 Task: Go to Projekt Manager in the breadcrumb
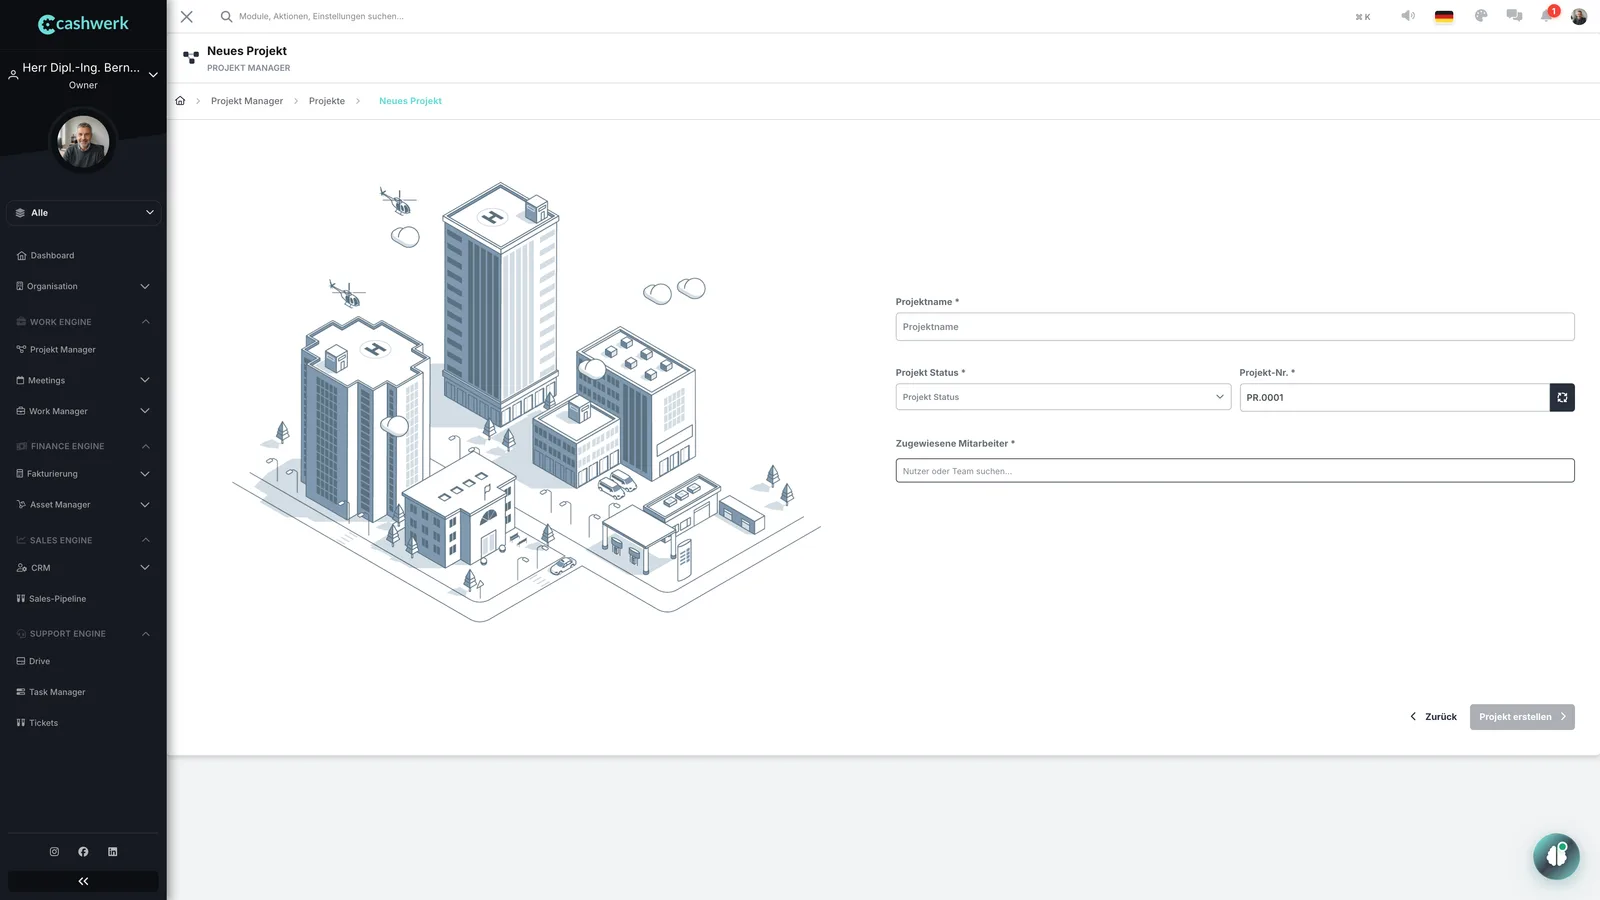coord(247,101)
